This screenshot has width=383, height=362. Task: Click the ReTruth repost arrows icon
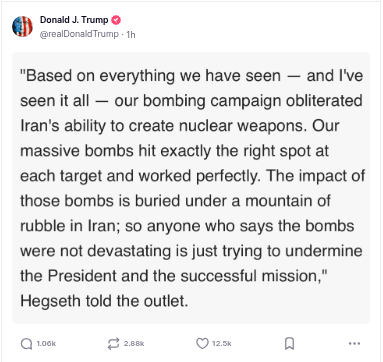(x=113, y=344)
